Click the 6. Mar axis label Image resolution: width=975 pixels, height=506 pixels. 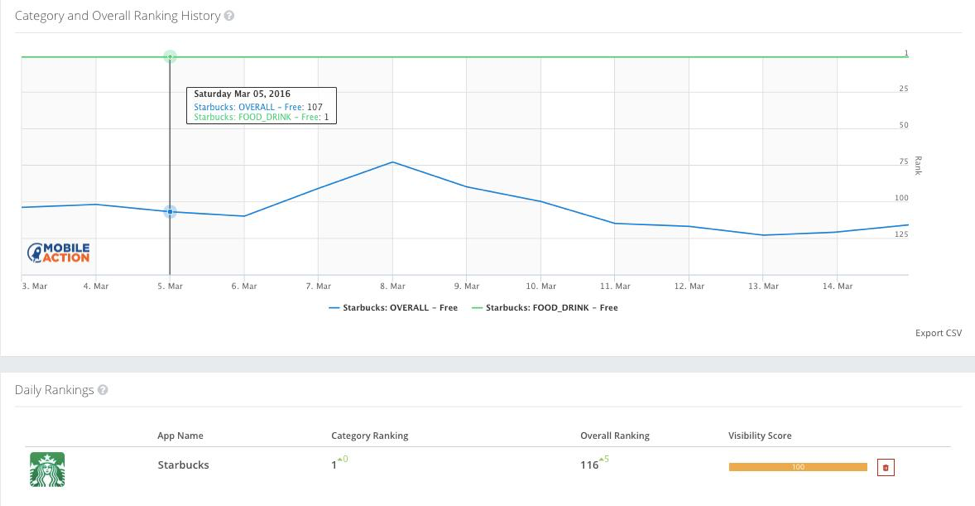[244, 287]
